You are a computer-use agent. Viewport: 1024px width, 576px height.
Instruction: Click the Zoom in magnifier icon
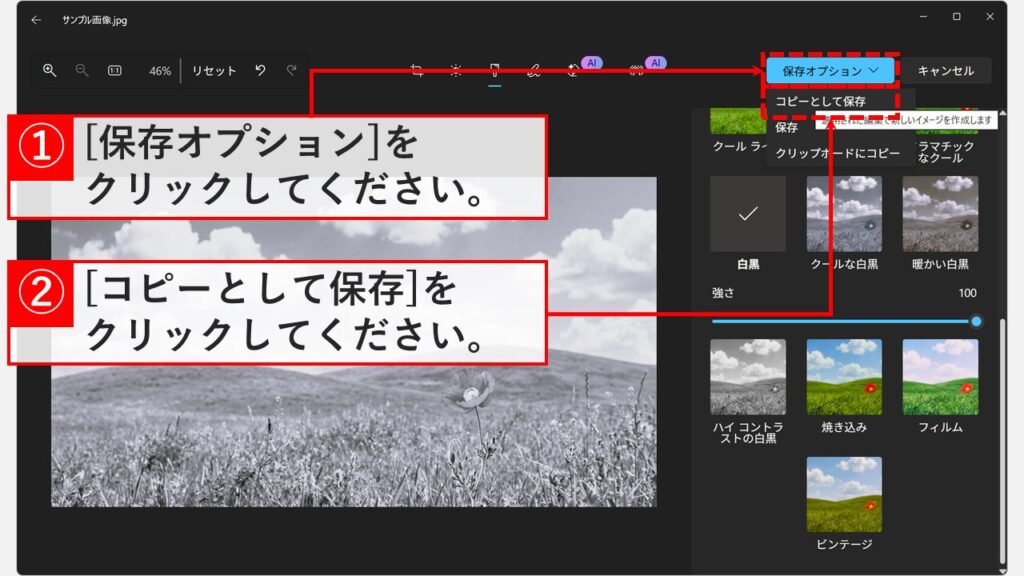[51, 70]
